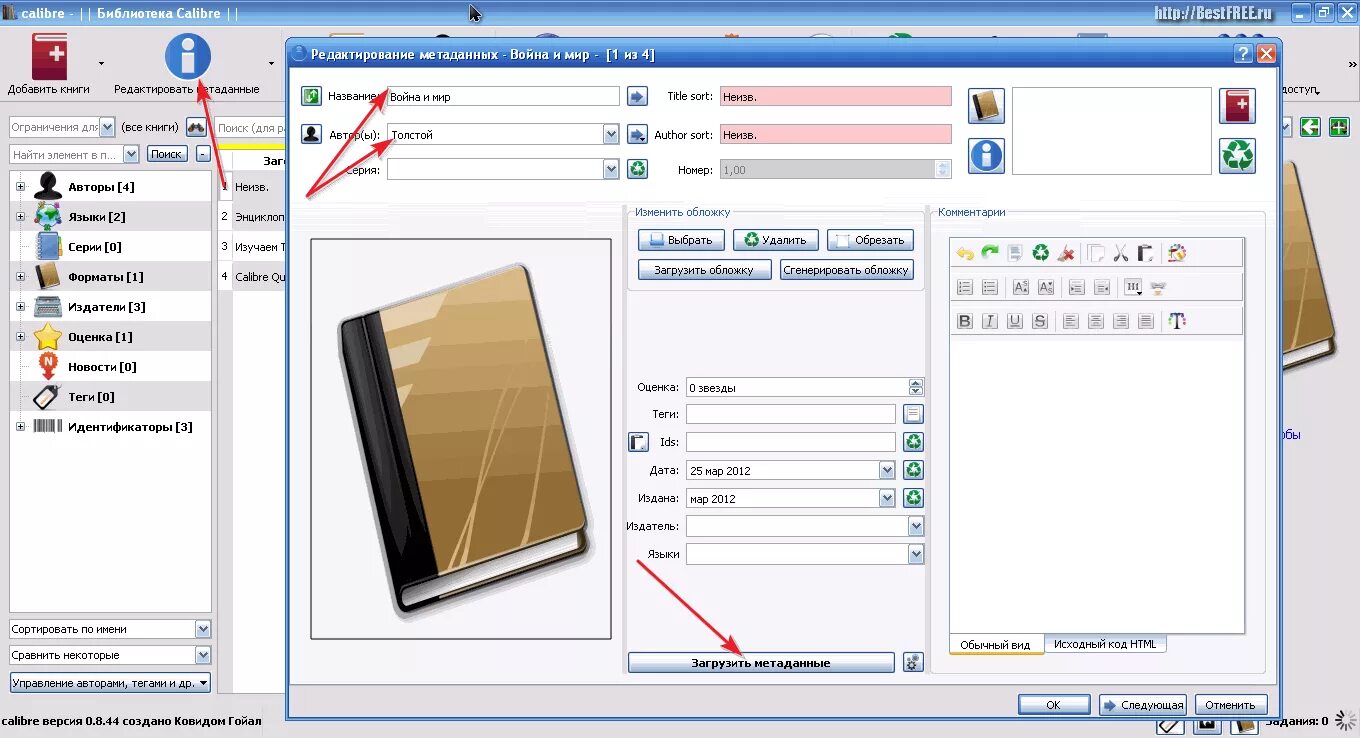Apply subscript formatting
The width and height of the screenshot is (1360, 738).
(1046, 287)
